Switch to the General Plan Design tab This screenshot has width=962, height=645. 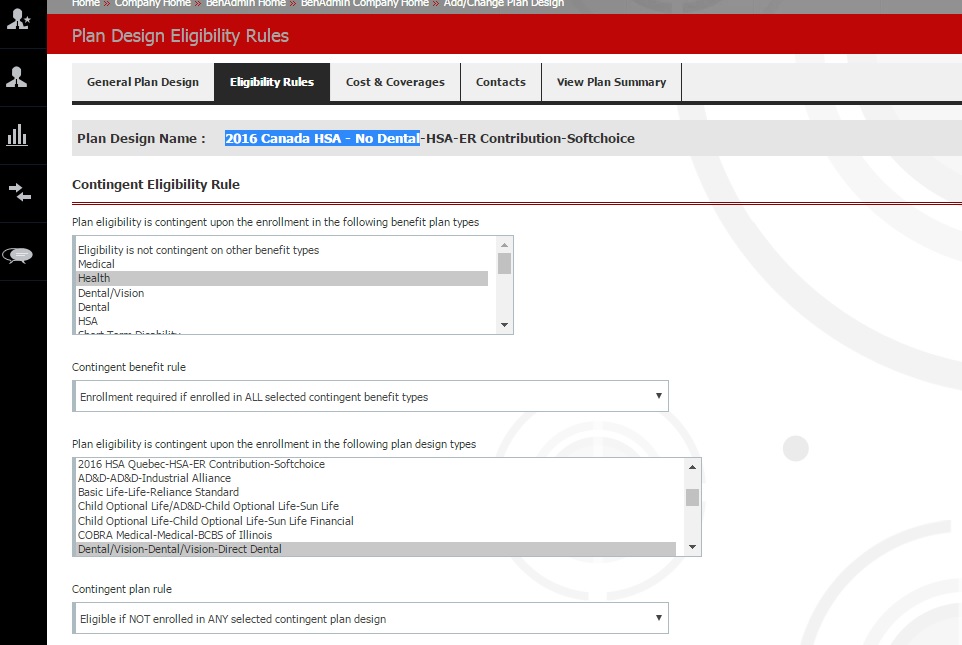(143, 82)
